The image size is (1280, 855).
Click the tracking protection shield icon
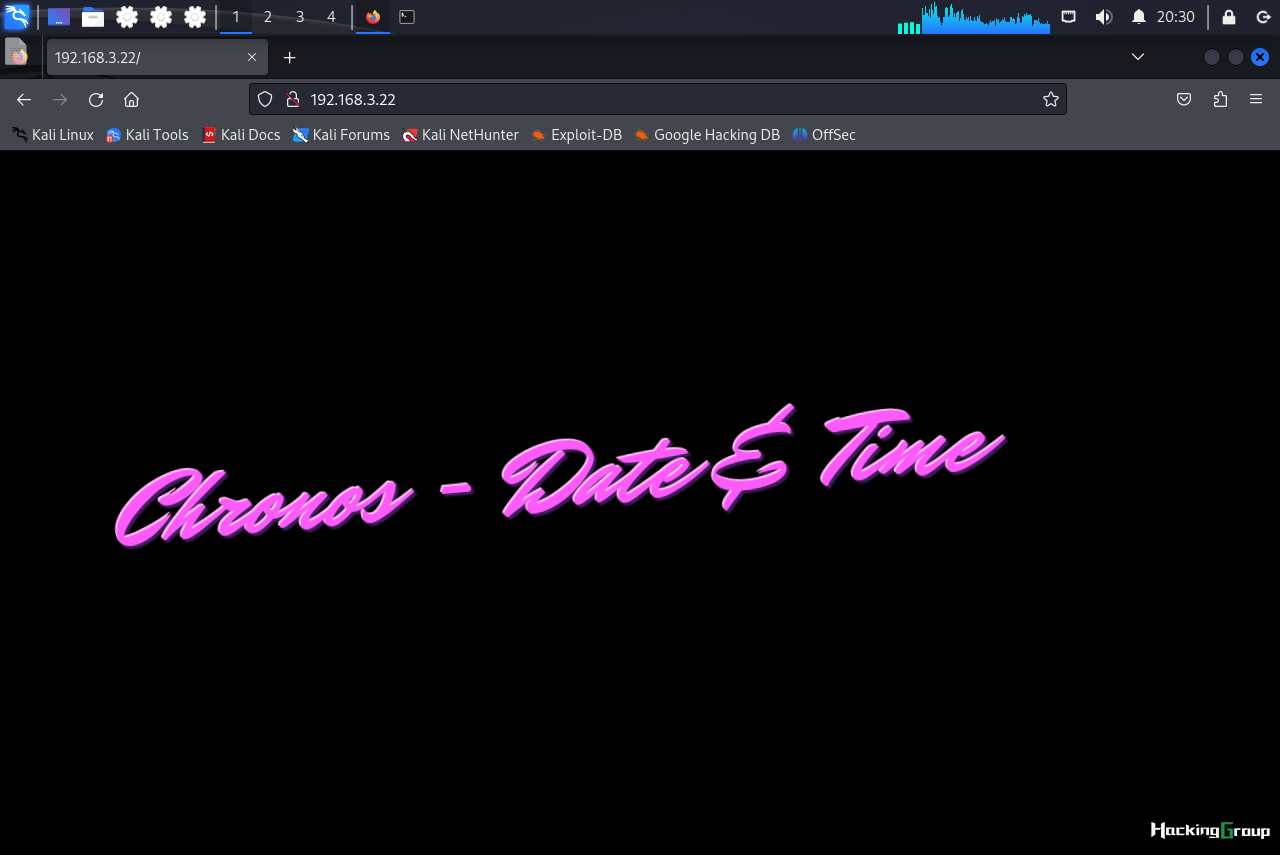(265, 99)
